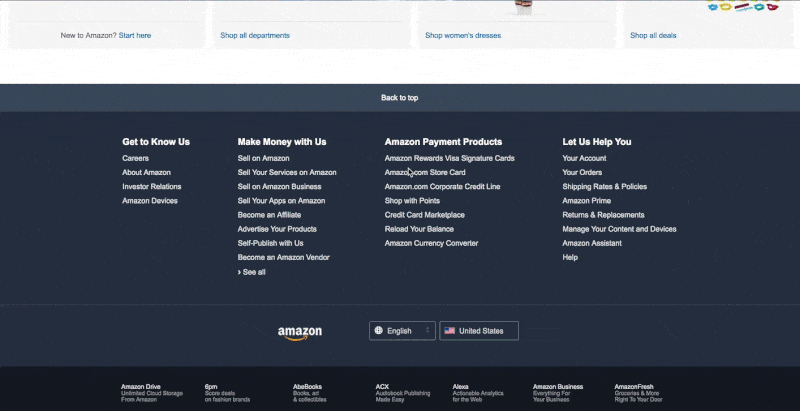This screenshot has width=800, height=411.
Task: Open Shop with Points link
Action: pyautogui.click(x=412, y=201)
